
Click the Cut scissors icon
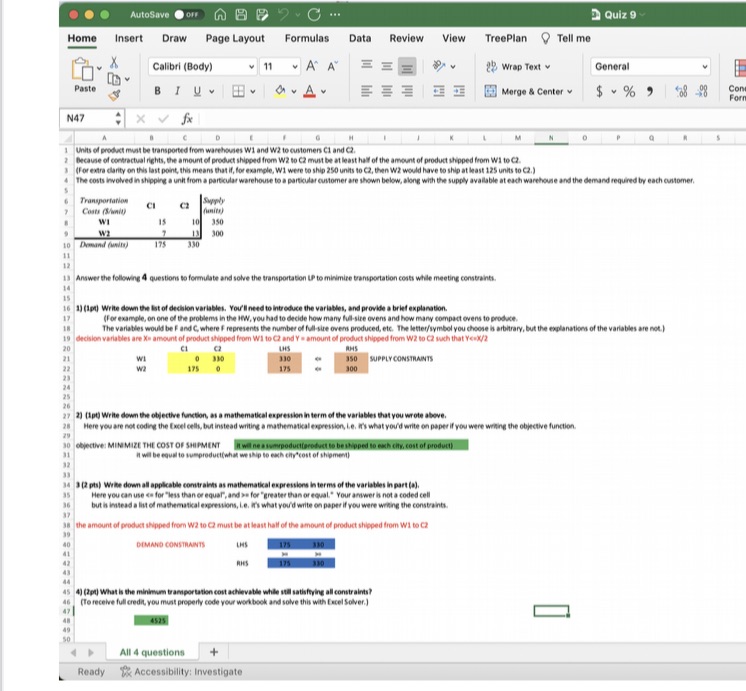[114, 62]
